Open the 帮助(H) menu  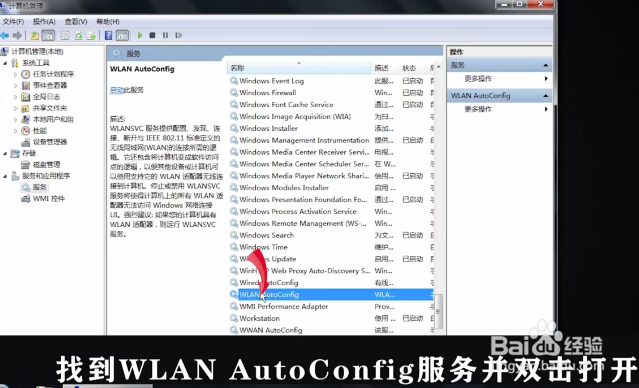(108, 22)
